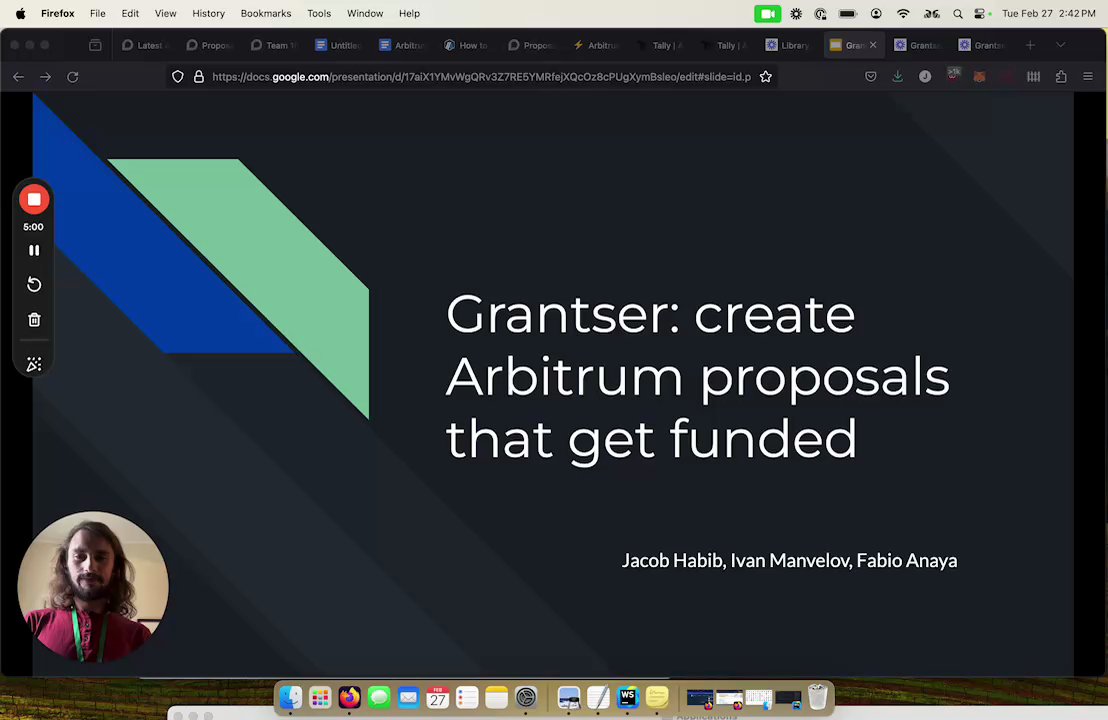Open the Apple menu

click(x=20, y=13)
